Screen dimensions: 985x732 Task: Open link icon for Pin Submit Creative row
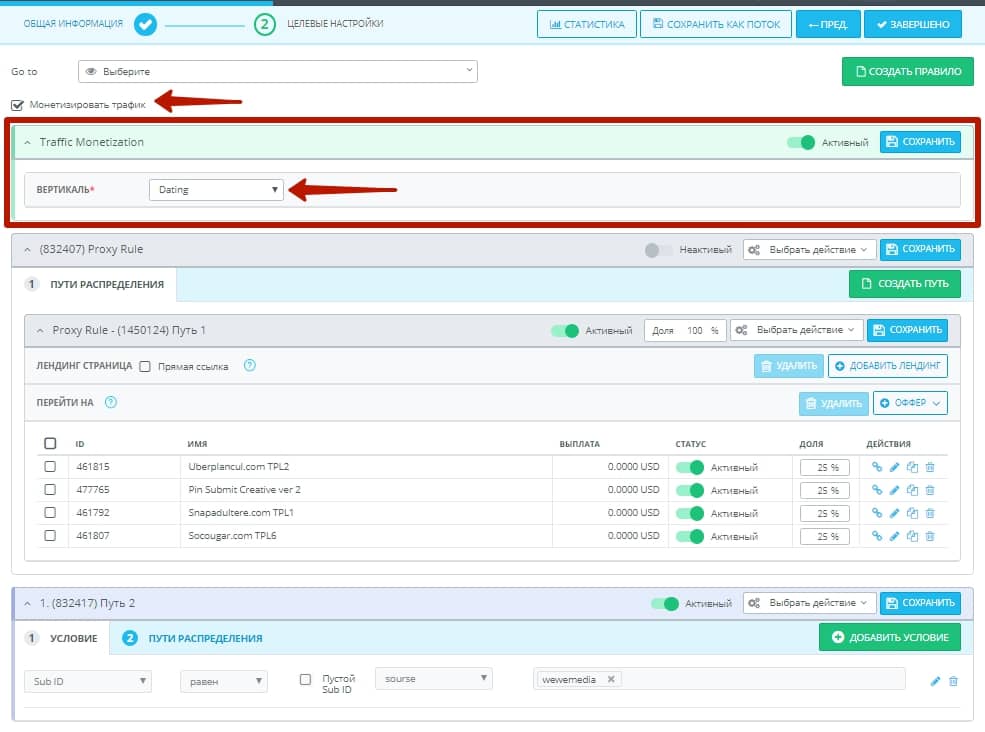click(x=877, y=490)
